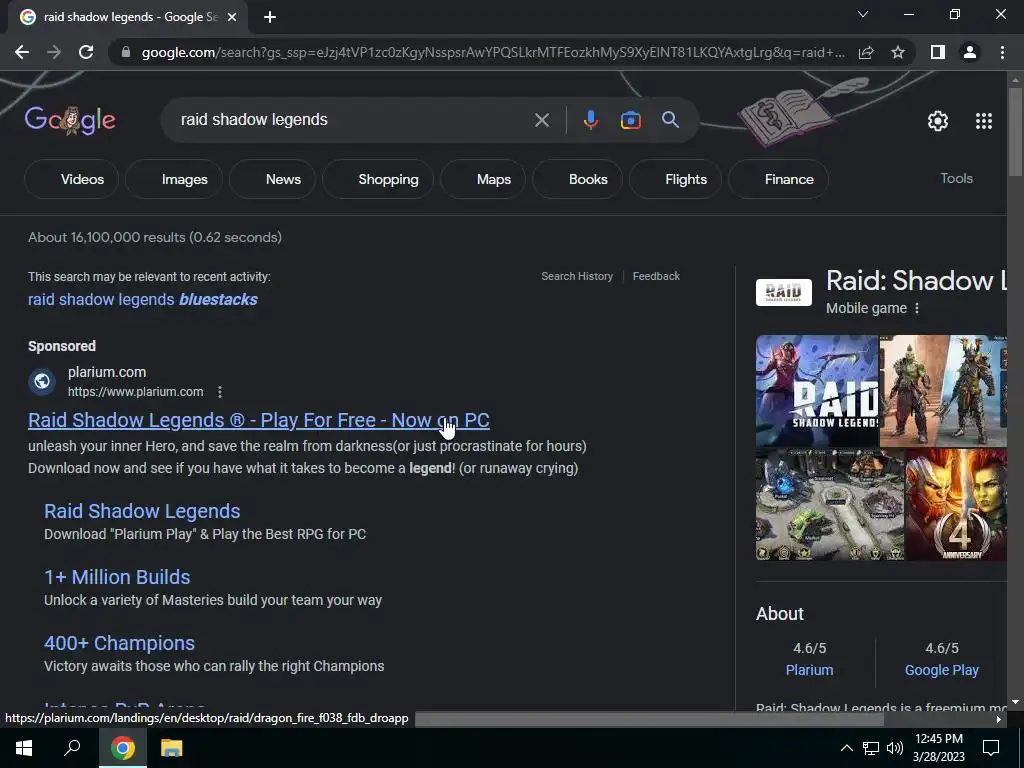
Task: Open File Explorer from taskbar
Action: pyautogui.click(x=171, y=748)
